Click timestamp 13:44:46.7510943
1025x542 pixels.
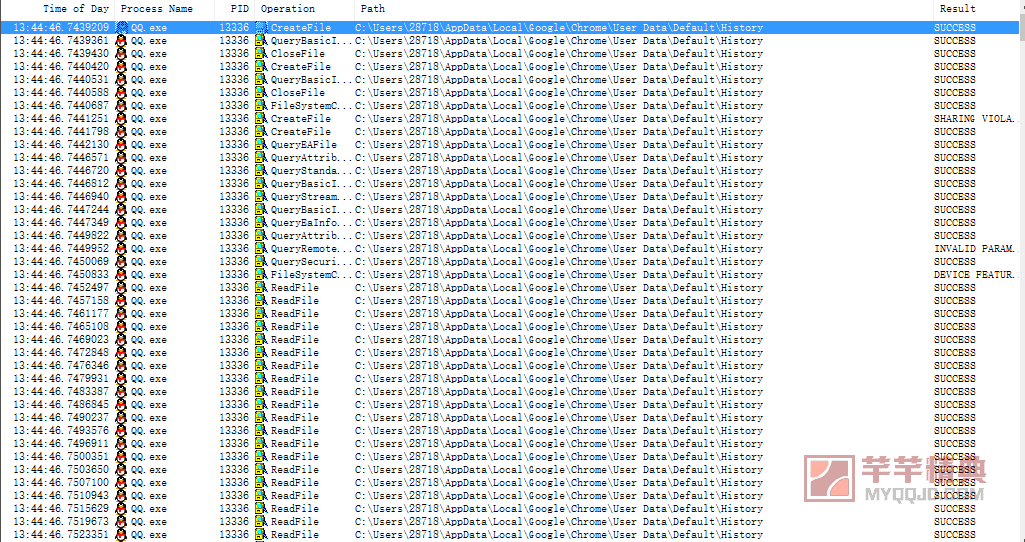(61, 496)
